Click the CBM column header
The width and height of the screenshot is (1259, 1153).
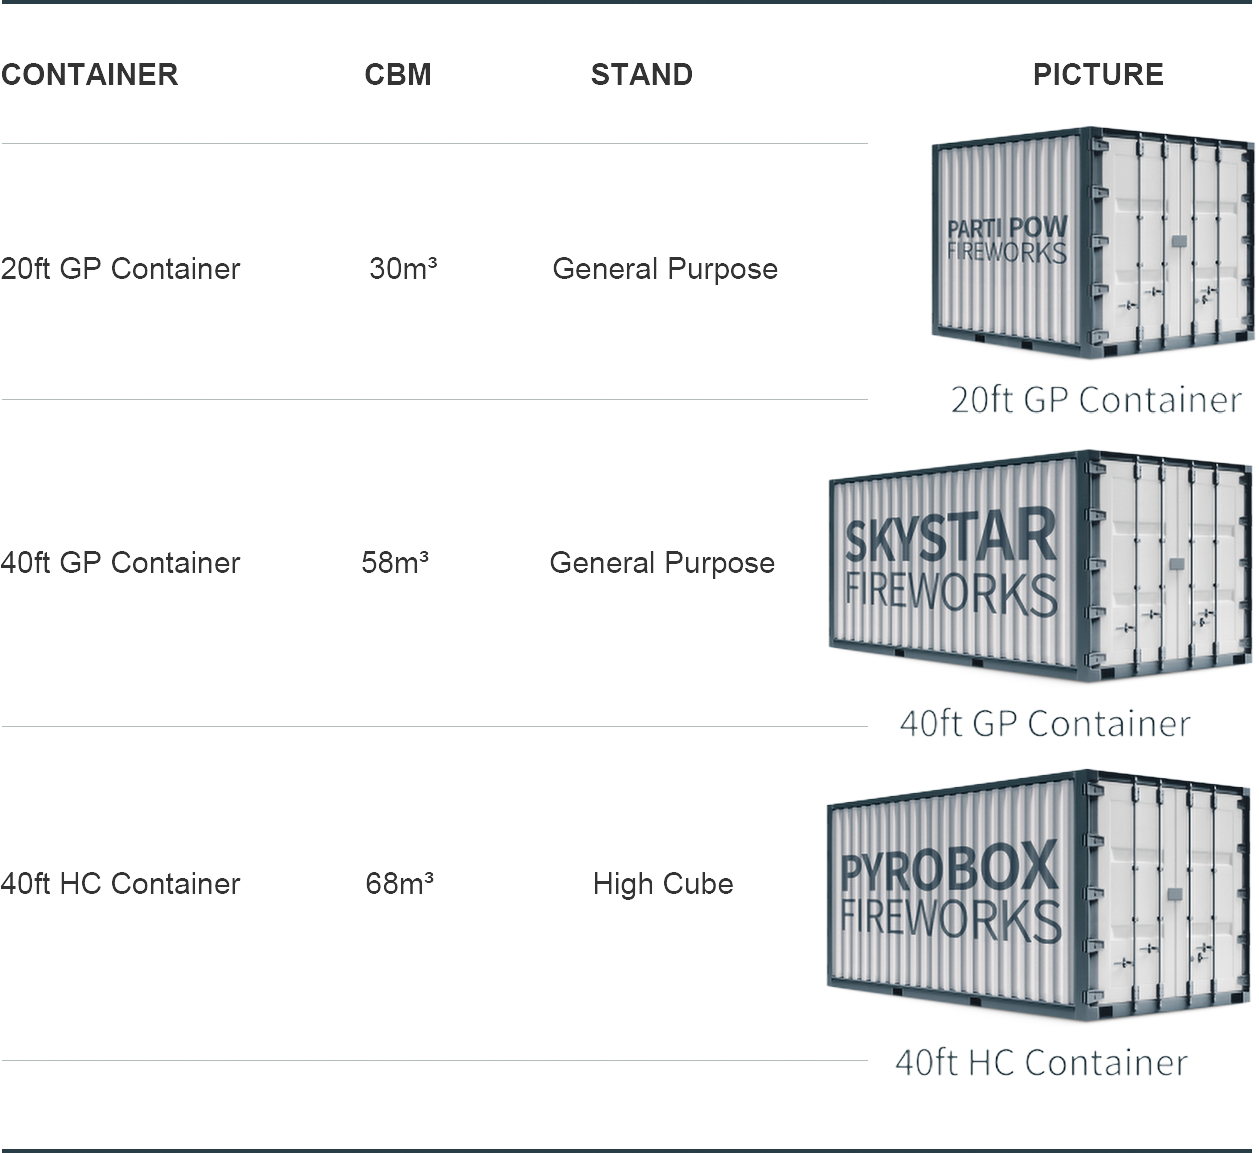(398, 75)
